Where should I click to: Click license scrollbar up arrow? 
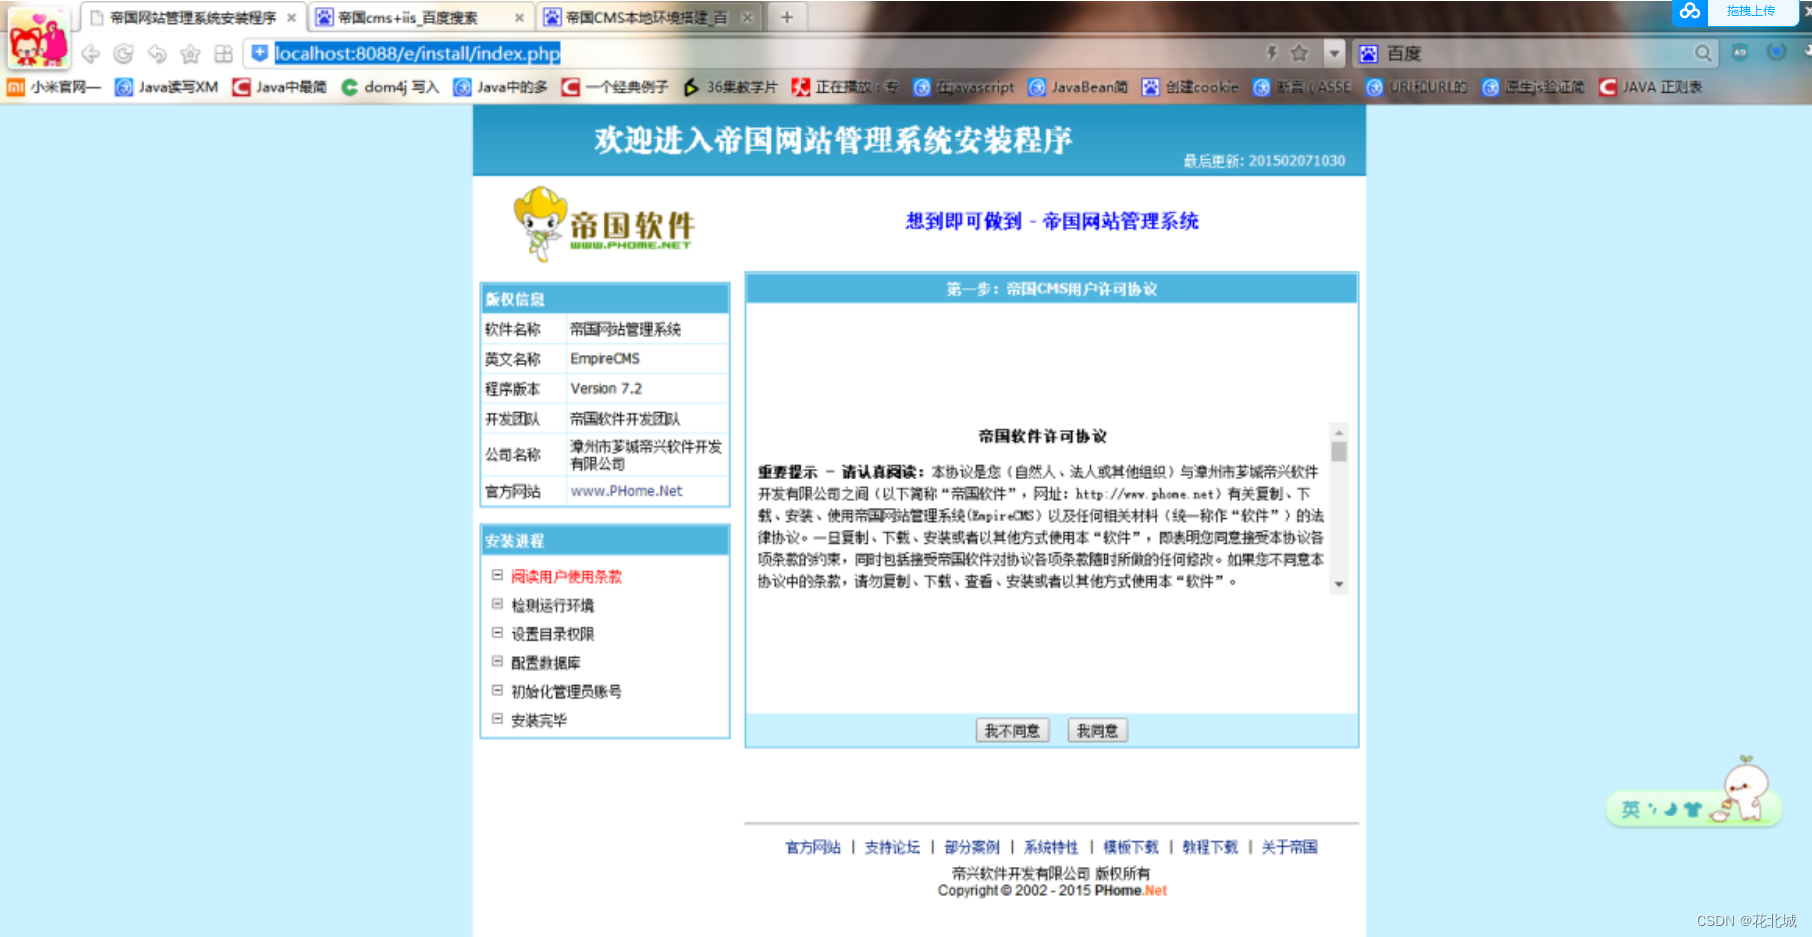click(x=1339, y=432)
